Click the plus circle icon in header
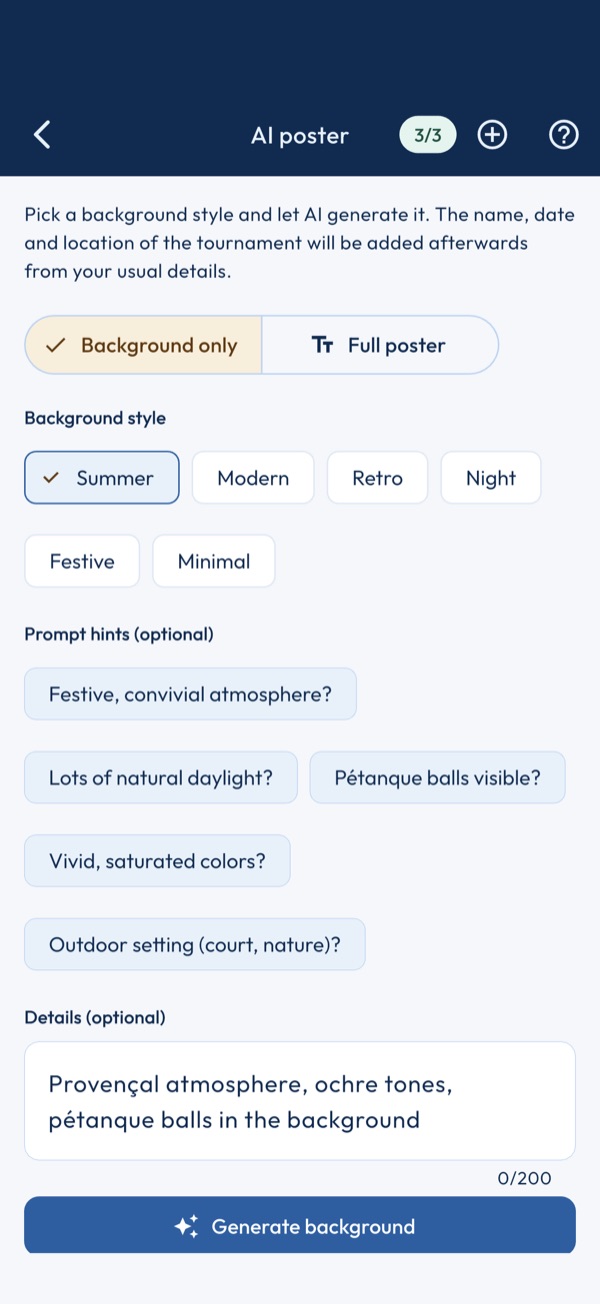The height and width of the screenshot is (1304, 600). click(x=492, y=135)
